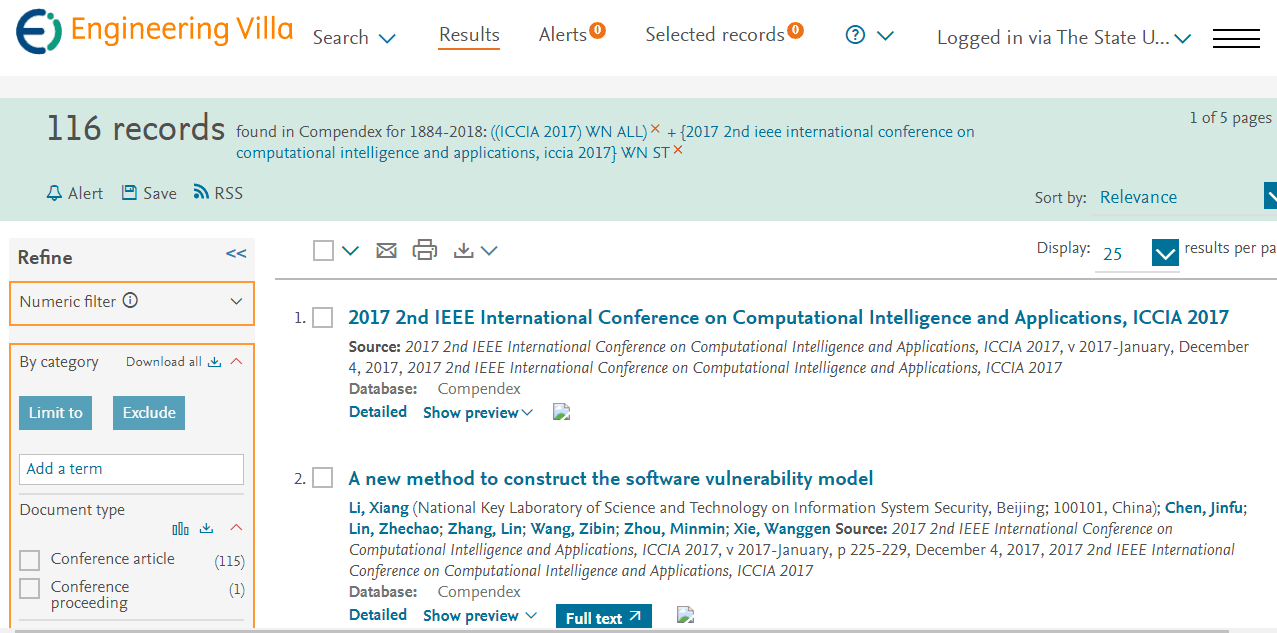The height and width of the screenshot is (633, 1277).
Task: Collapse Refine panel with double arrows
Action: (x=236, y=254)
